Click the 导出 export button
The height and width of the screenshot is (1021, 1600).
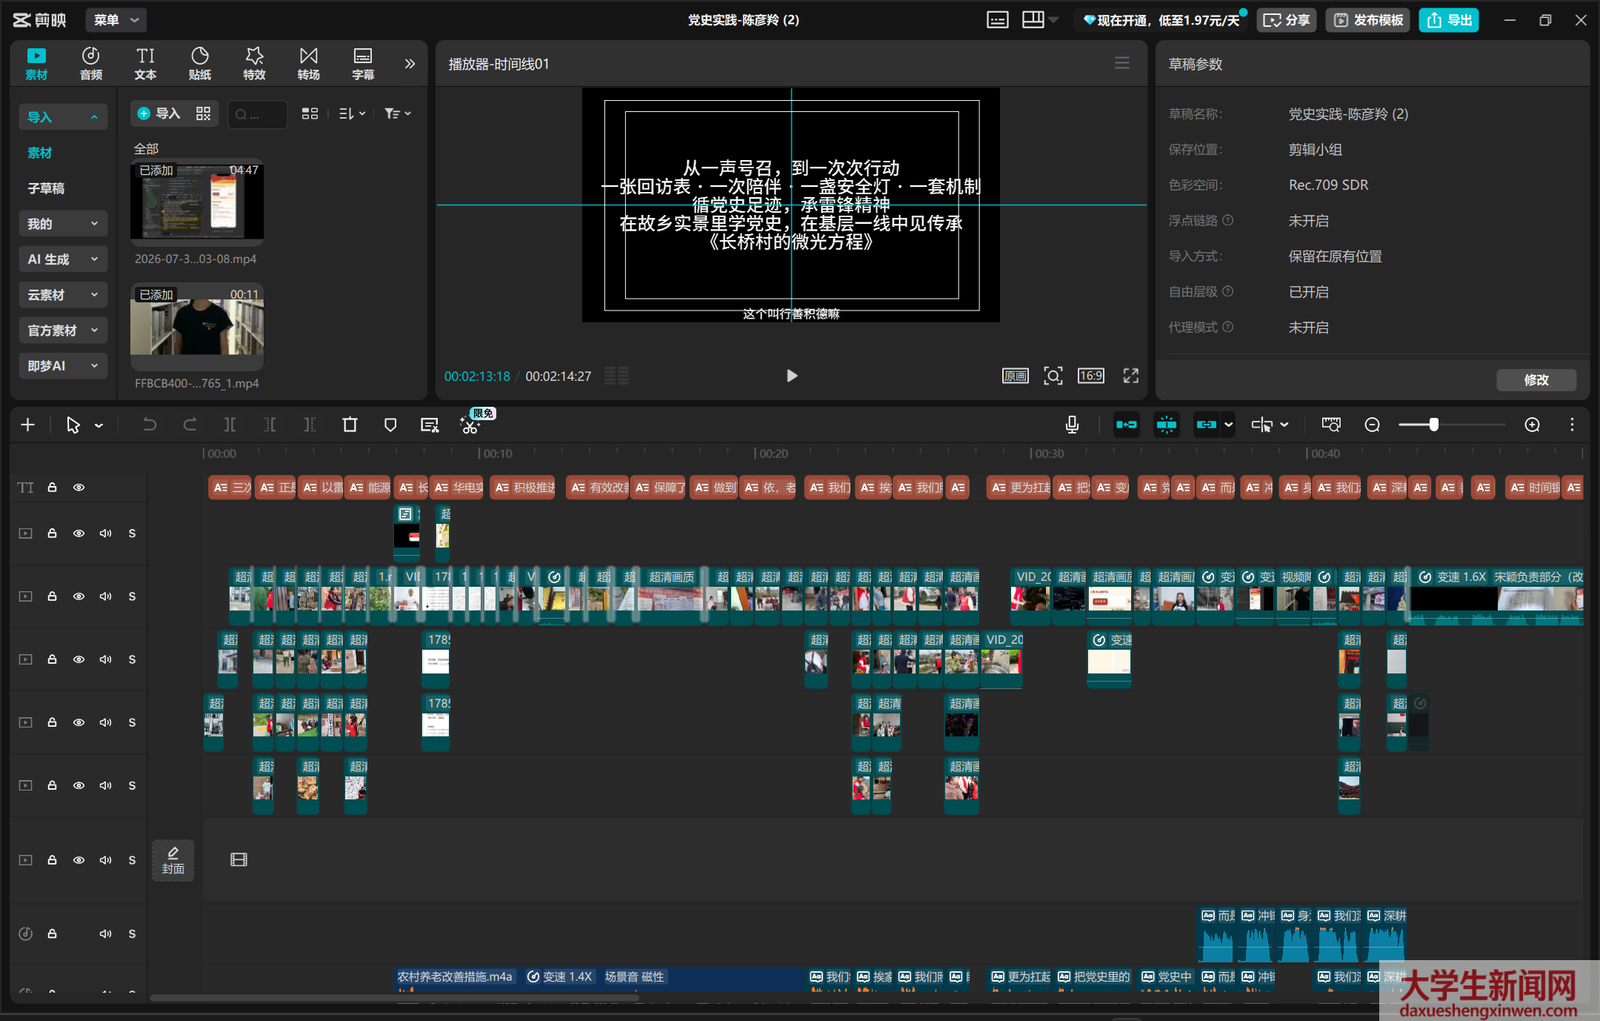click(1449, 20)
